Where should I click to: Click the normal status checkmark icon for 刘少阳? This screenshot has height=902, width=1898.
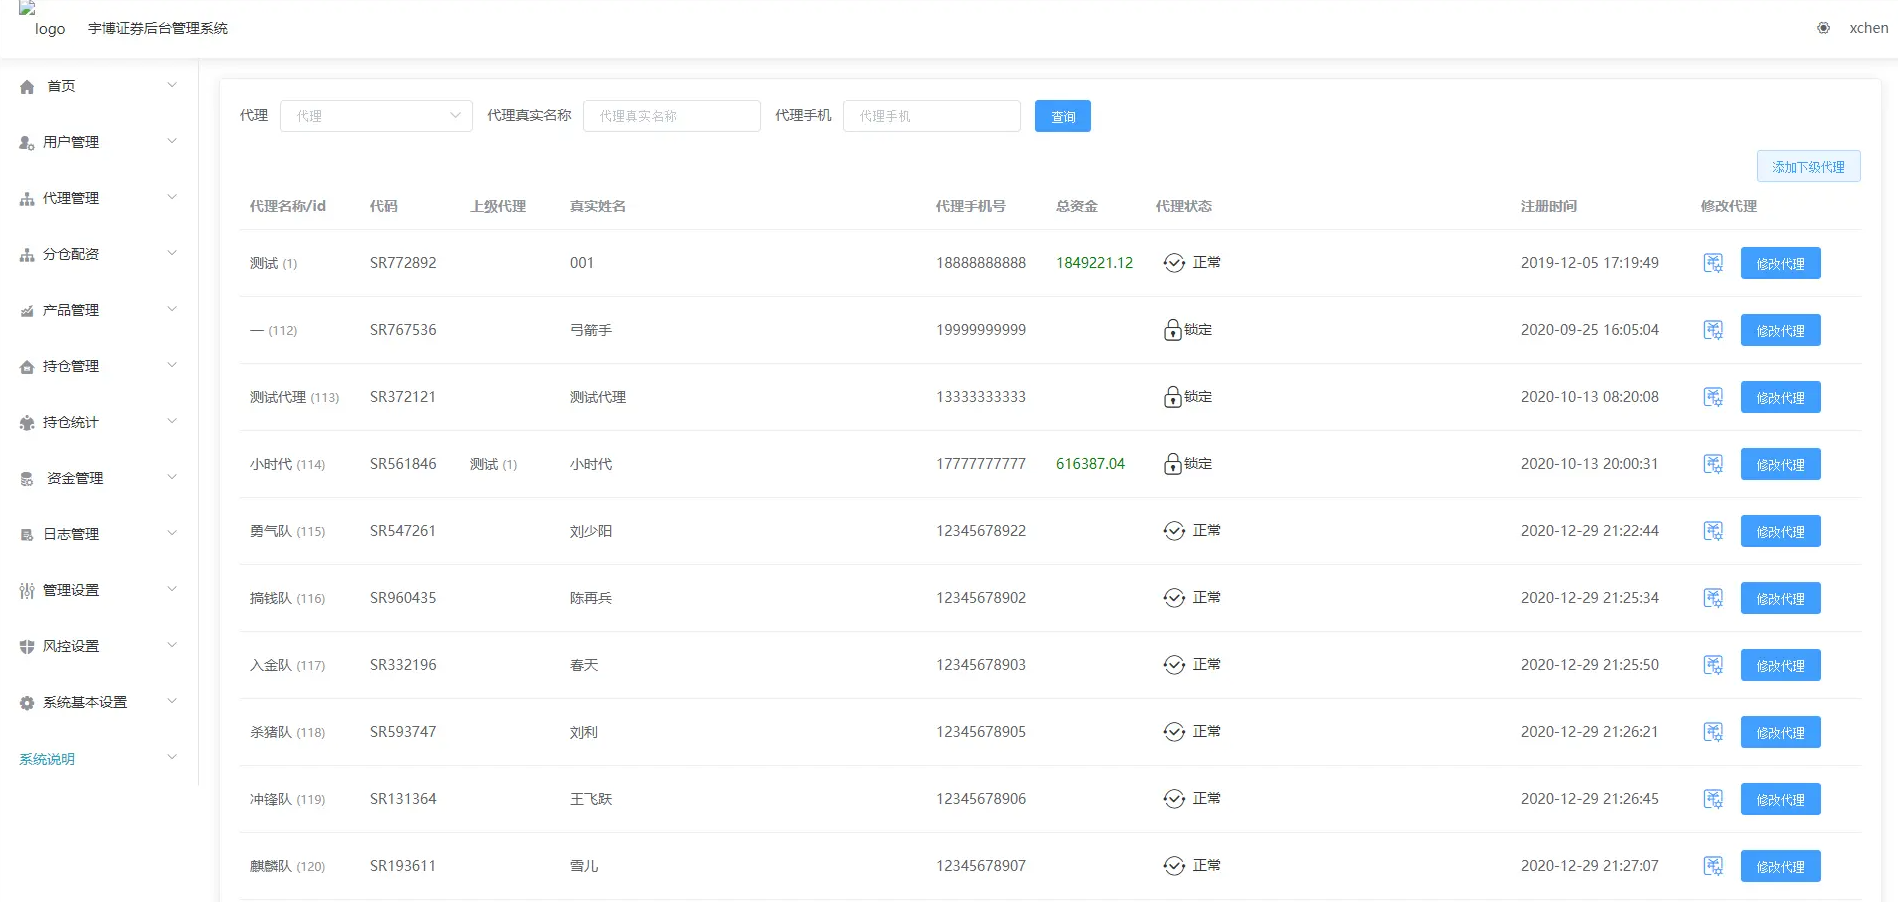click(1174, 531)
